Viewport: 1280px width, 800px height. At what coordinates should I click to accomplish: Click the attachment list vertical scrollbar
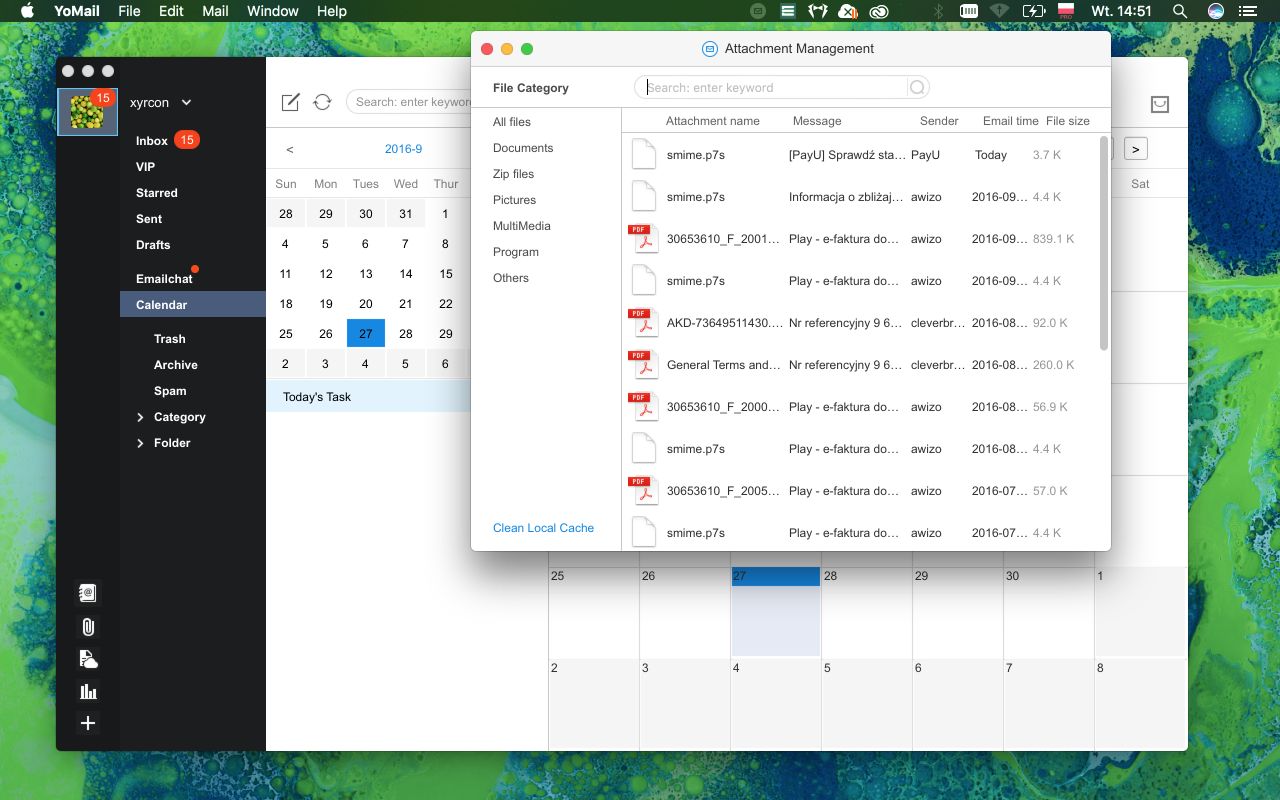[x=1104, y=245]
